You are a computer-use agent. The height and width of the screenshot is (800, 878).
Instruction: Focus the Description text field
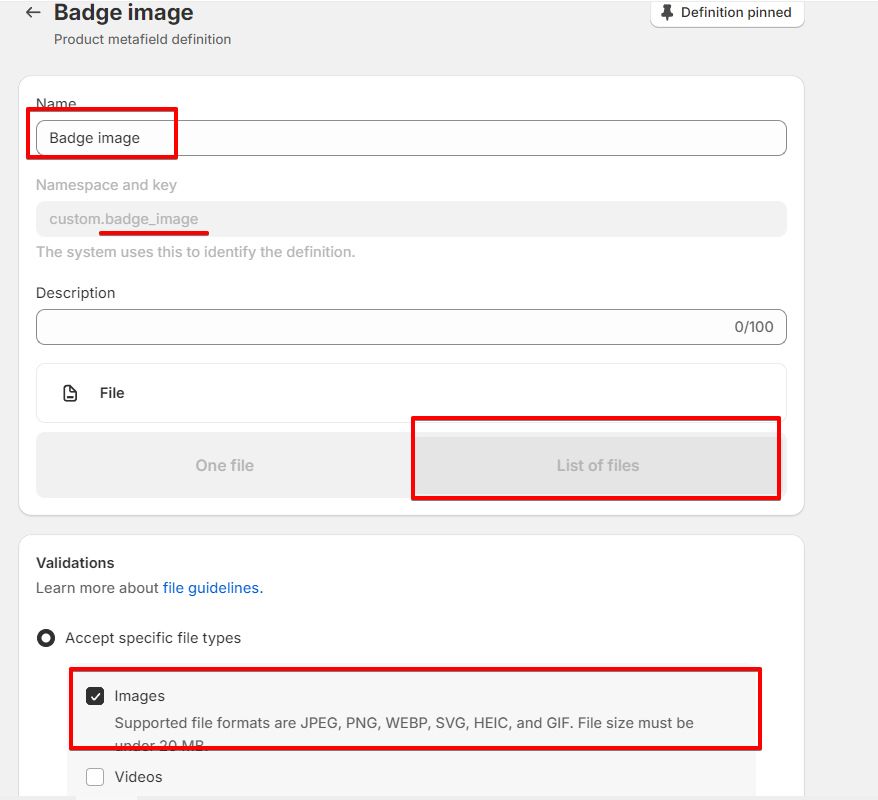pos(380,327)
